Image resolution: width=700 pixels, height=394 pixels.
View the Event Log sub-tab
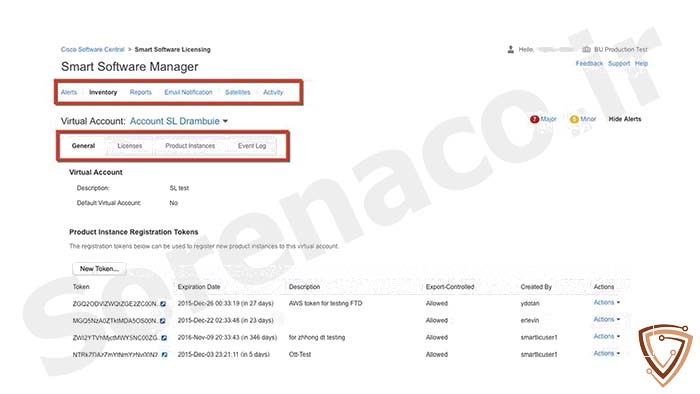pyautogui.click(x=252, y=146)
